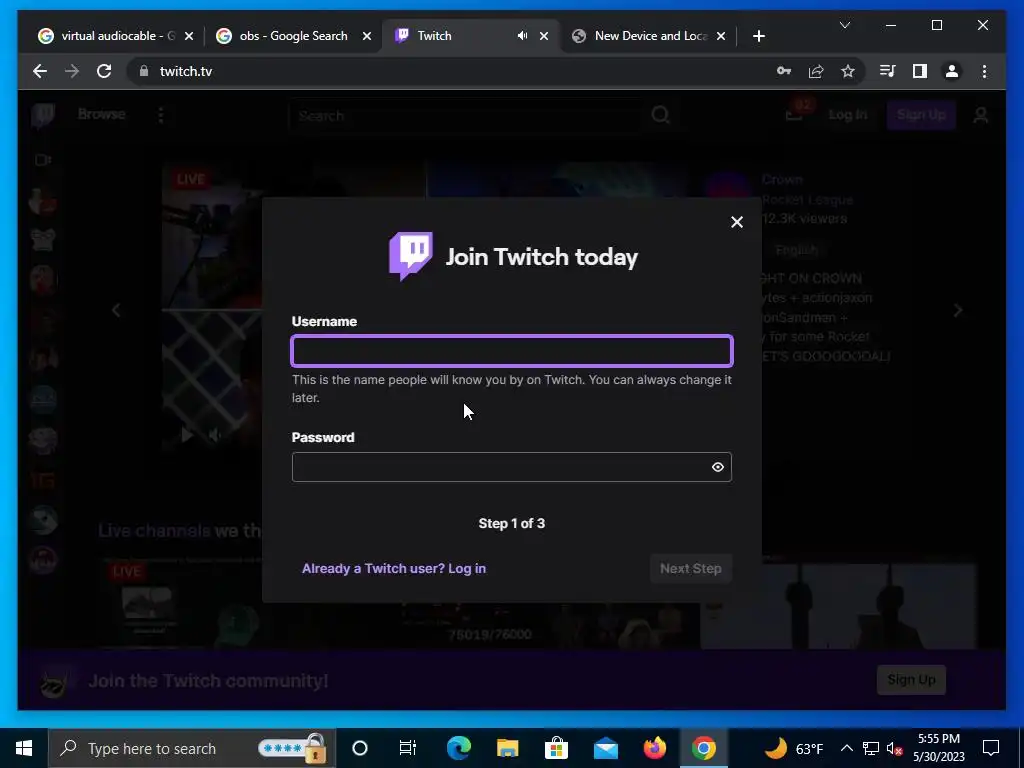The width and height of the screenshot is (1024, 768).
Task: Close the virtual audiocable tab
Action: (189, 36)
